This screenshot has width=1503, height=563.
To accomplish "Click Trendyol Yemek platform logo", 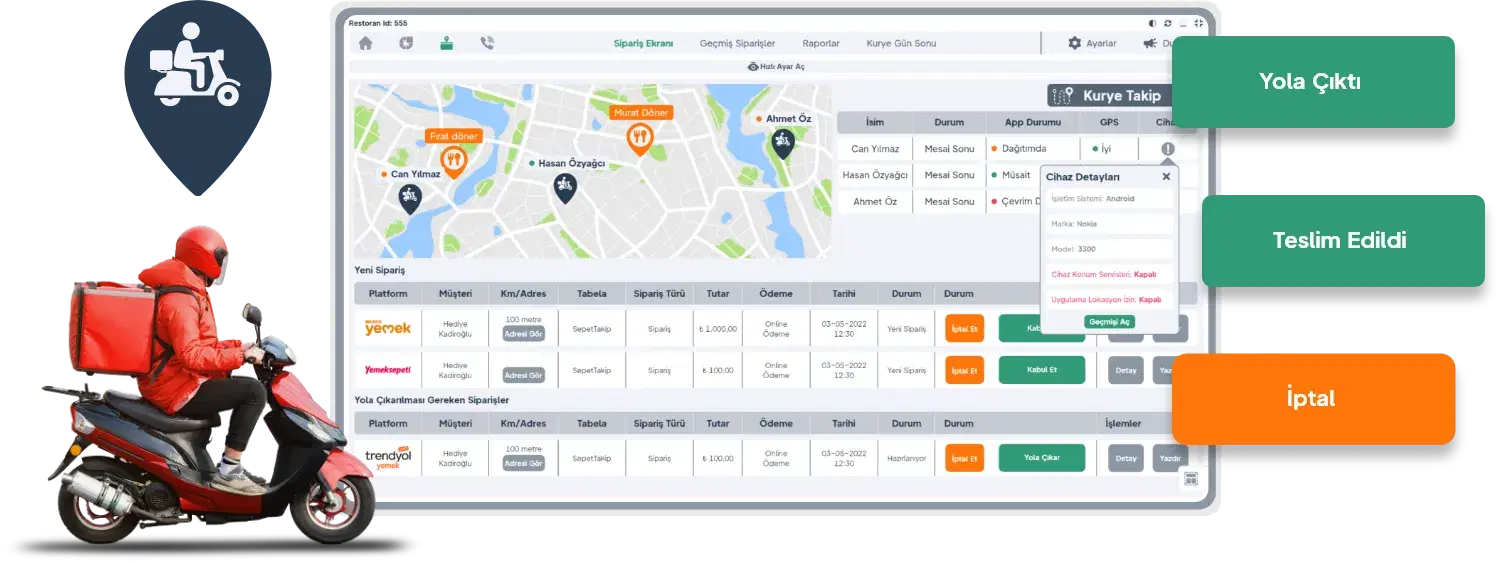I will point(388,458).
